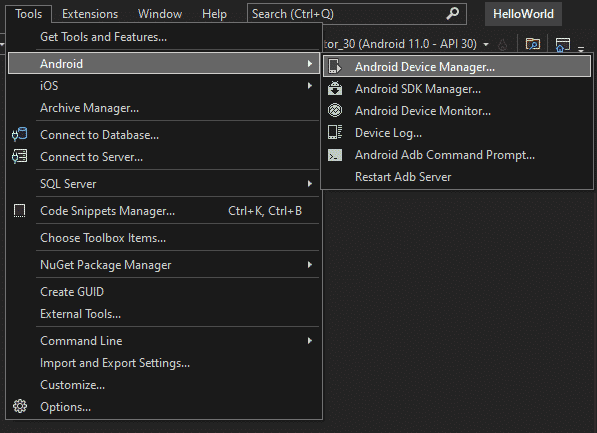Viewport: 597px width, 433px height.
Task: Click the Android SDK Manager icon
Action: click(335, 88)
